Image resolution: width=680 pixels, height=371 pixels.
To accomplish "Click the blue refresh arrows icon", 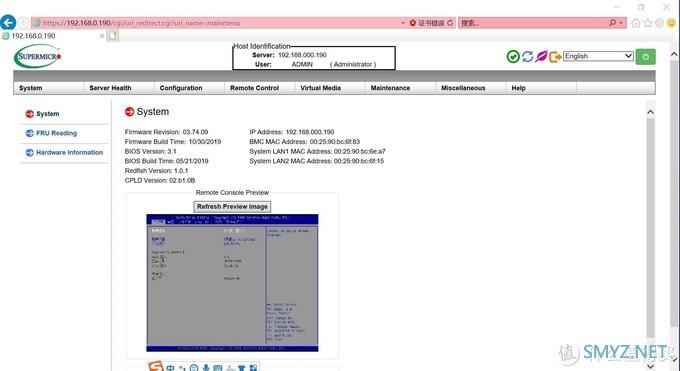I will click(x=527, y=56).
